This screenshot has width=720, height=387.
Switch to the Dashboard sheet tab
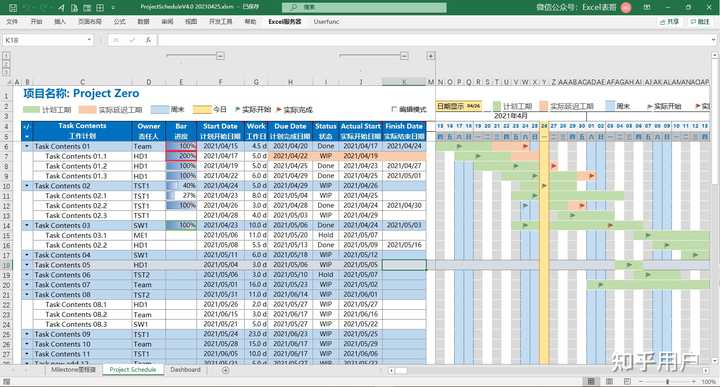pyautogui.click(x=186, y=370)
